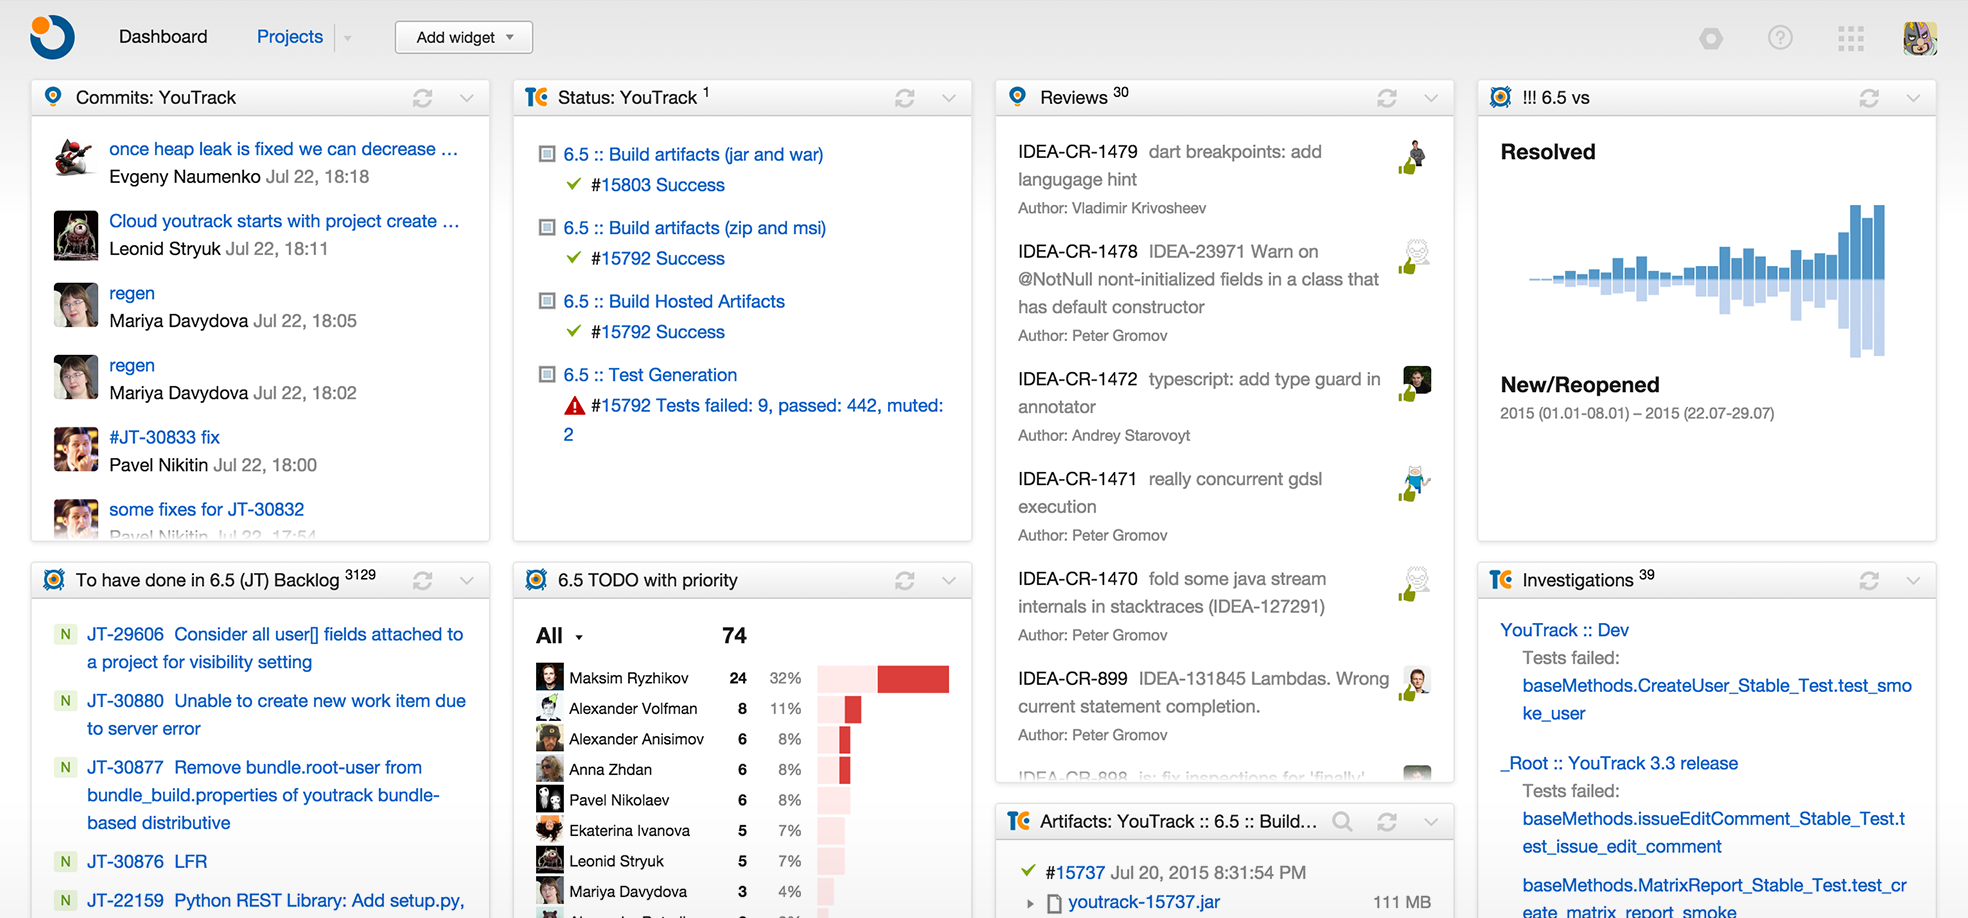Open the services grid icon in header
The image size is (1968, 918).
click(1850, 38)
